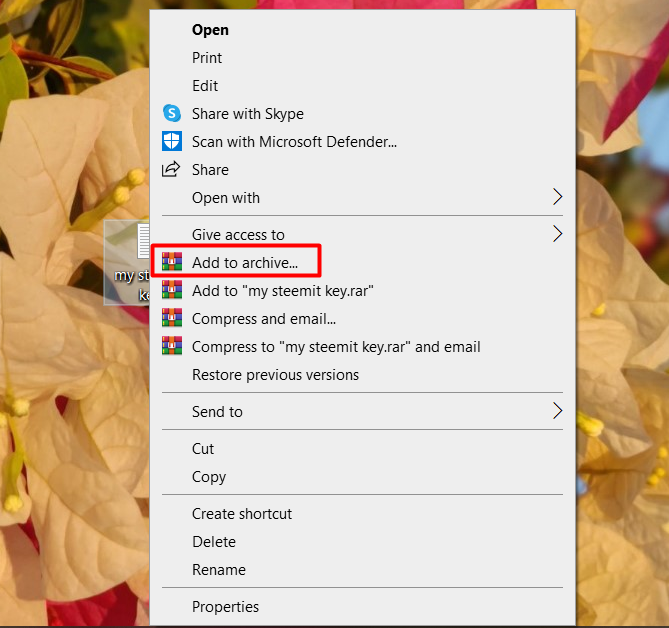This screenshot has width=669, height=628.
Task: Select Compress to "my steemit key.rar" and email
Action: coord(362,346)
